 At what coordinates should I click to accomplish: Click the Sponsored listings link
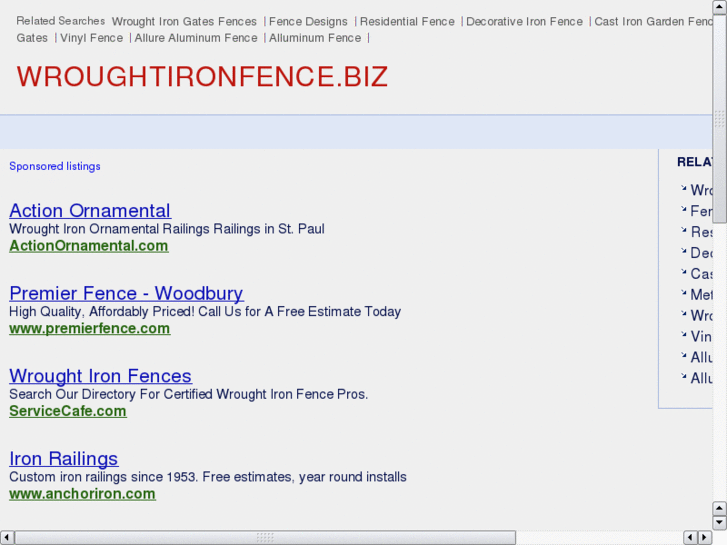point(55,166)
